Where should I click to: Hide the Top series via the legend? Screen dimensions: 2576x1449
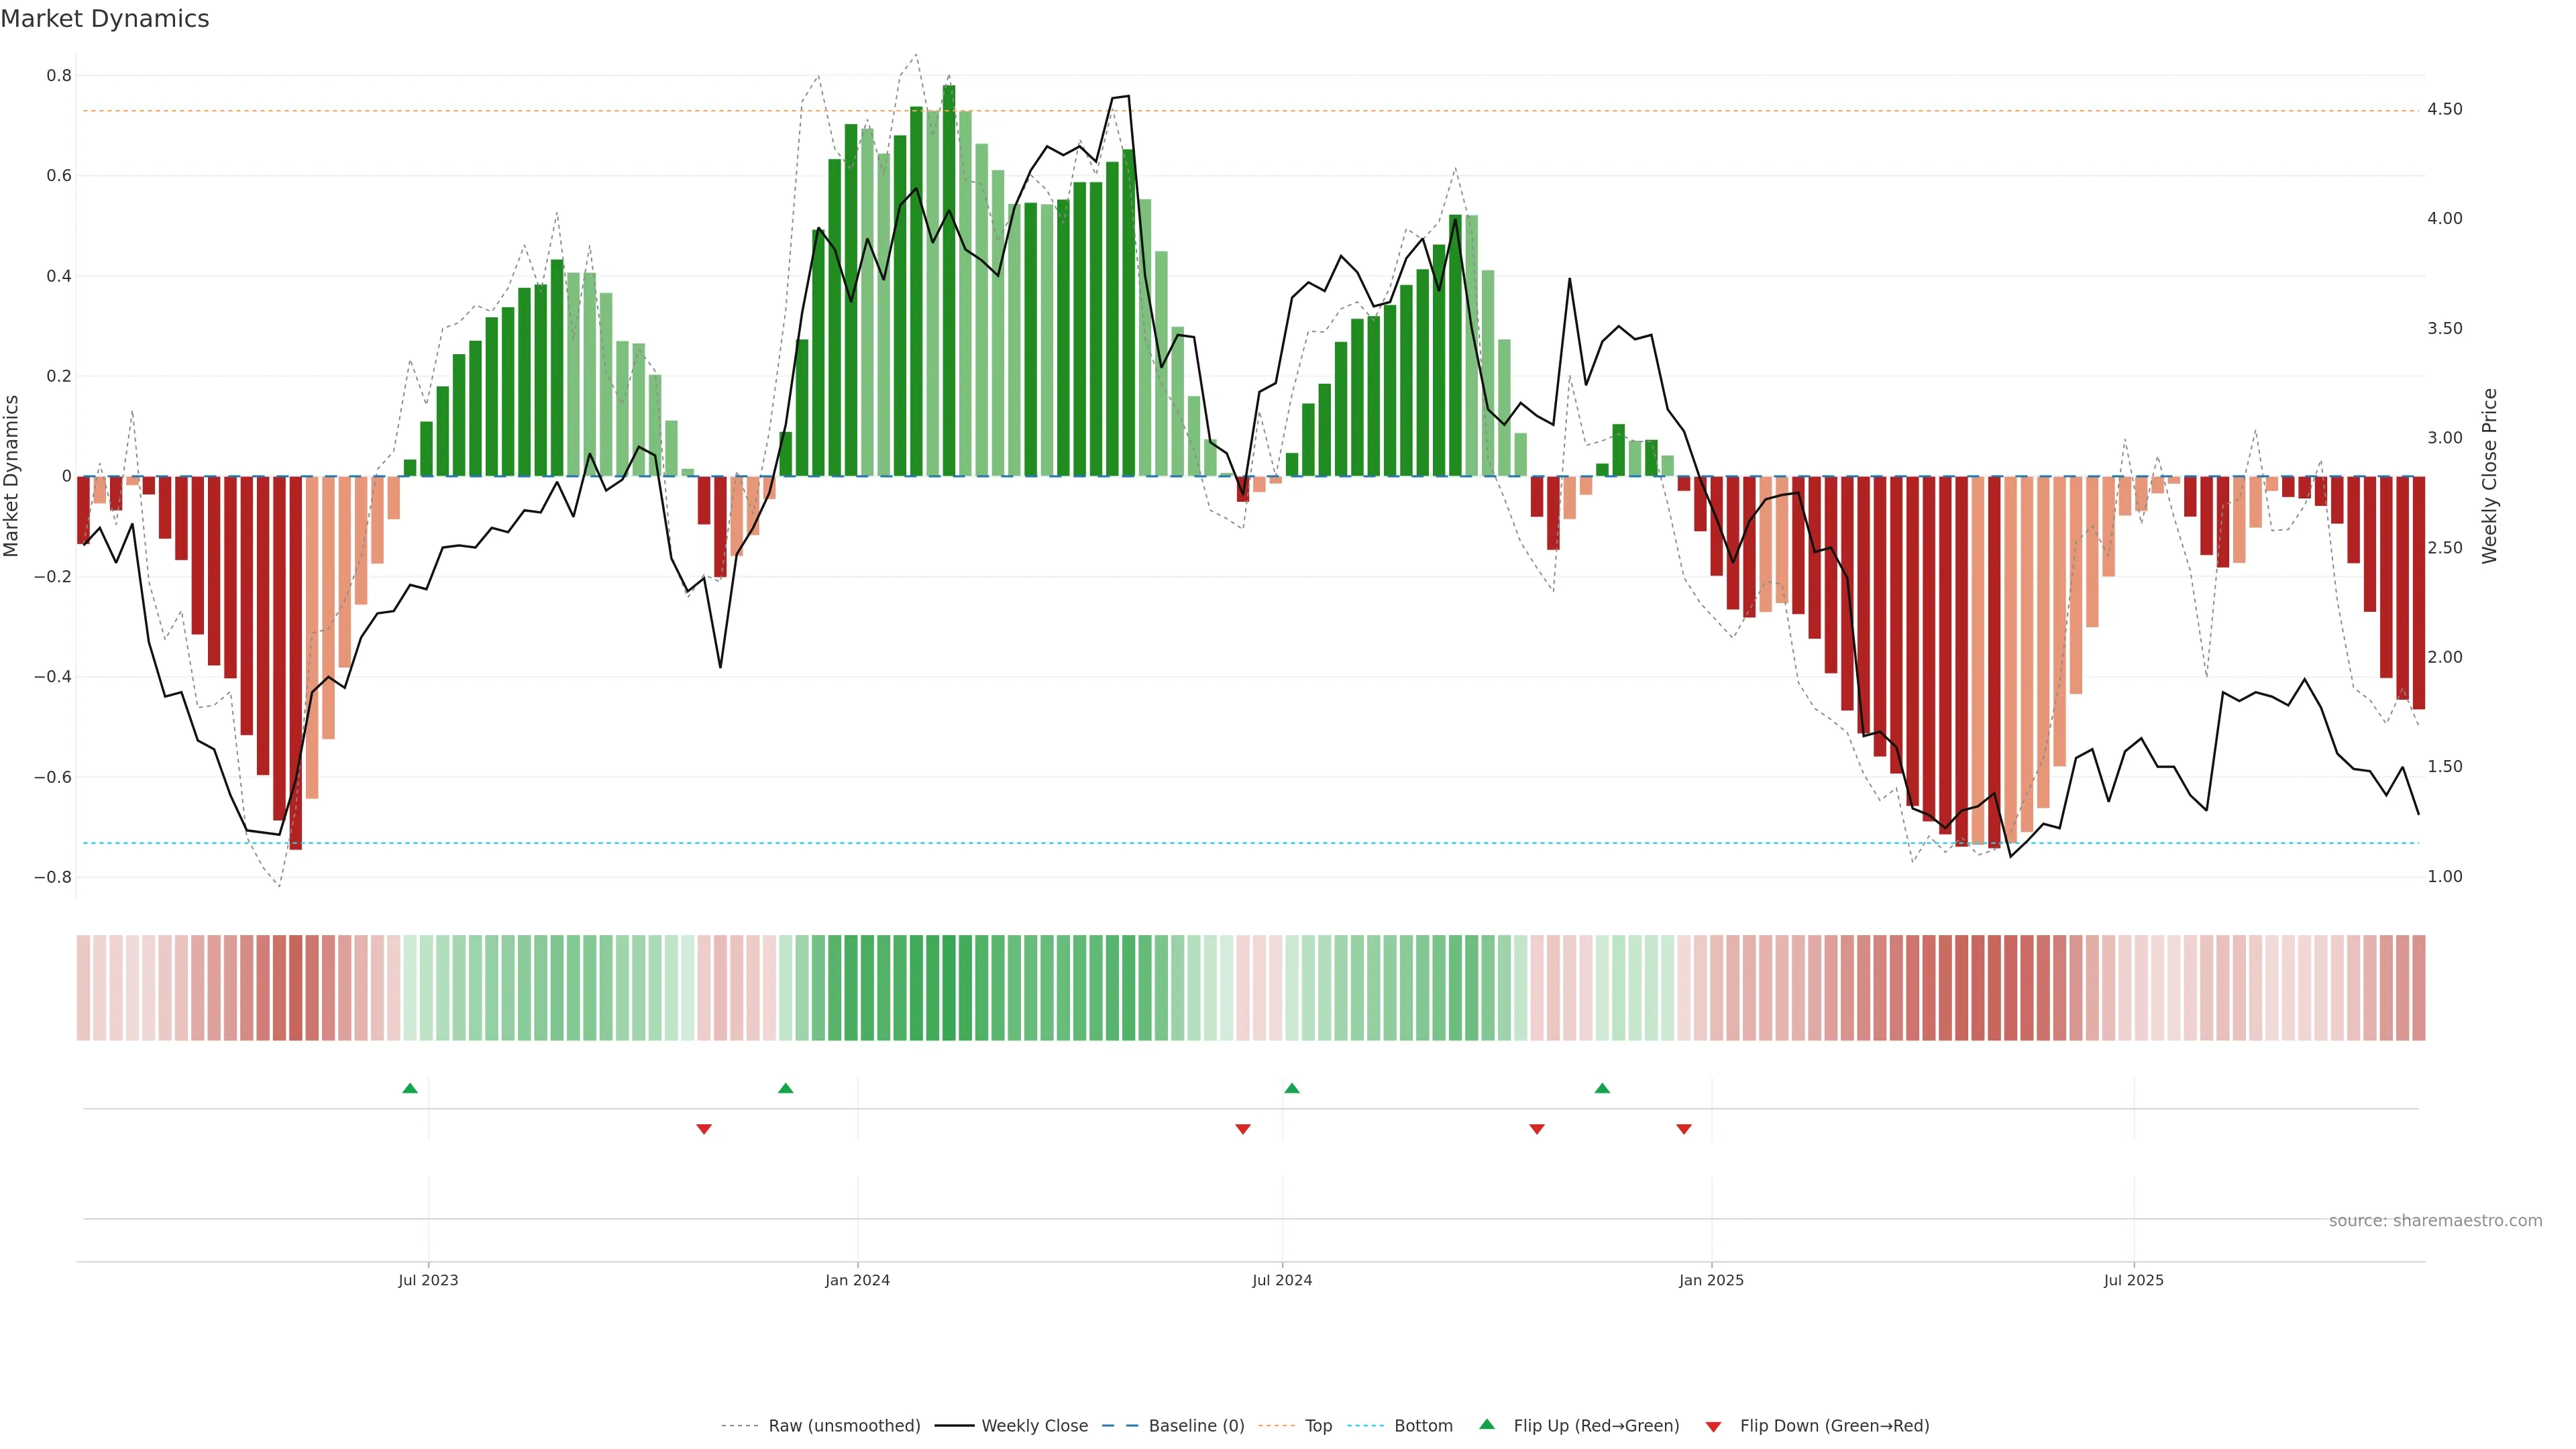(x=1318, y=1426)
